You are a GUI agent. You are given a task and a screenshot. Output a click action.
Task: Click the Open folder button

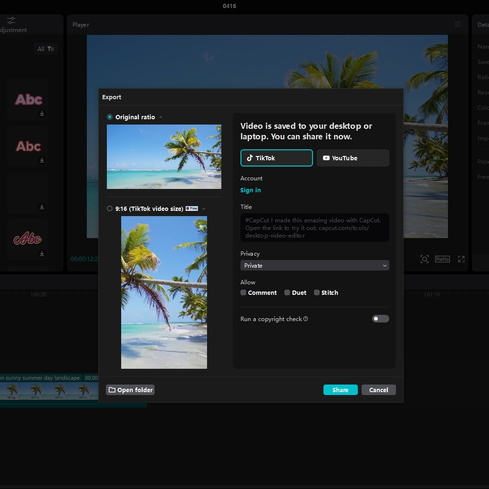pos(130,390)
